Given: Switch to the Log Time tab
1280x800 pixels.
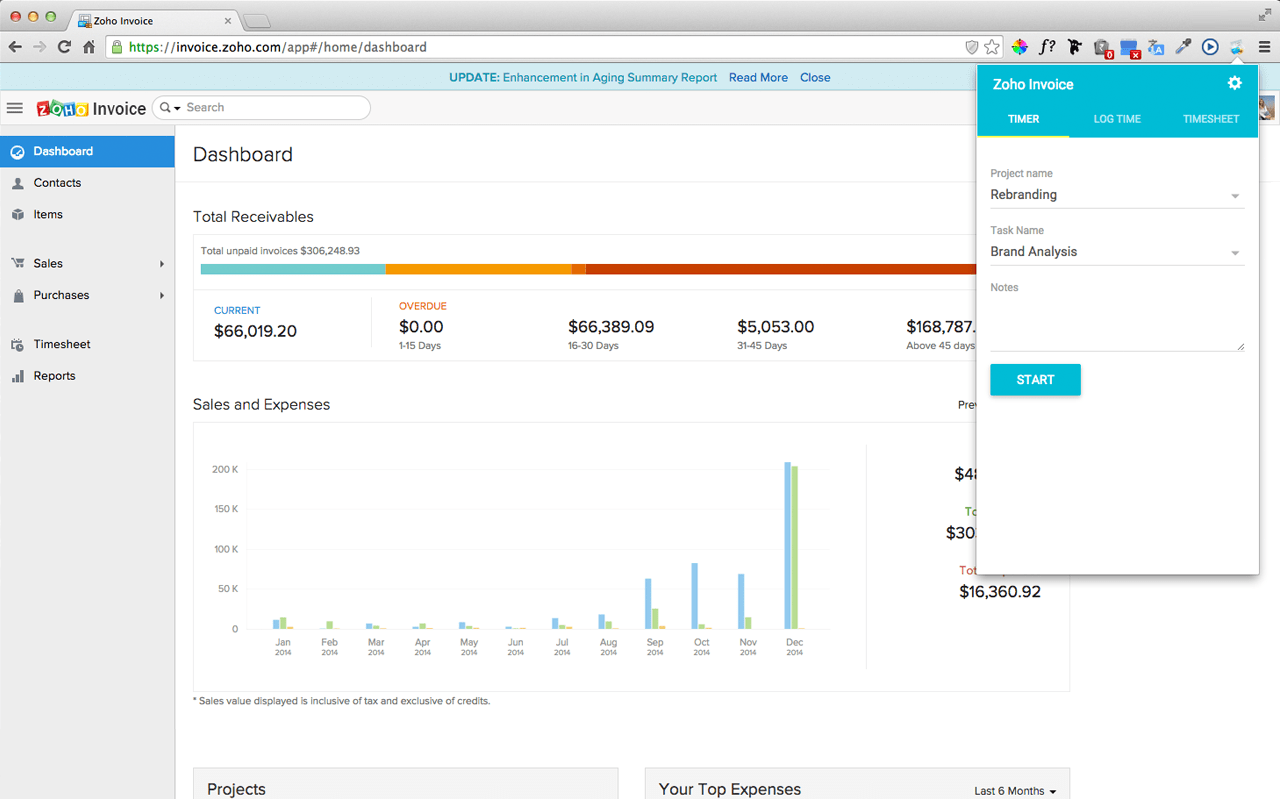Looking at the screenshot, I should point(1117,119).
